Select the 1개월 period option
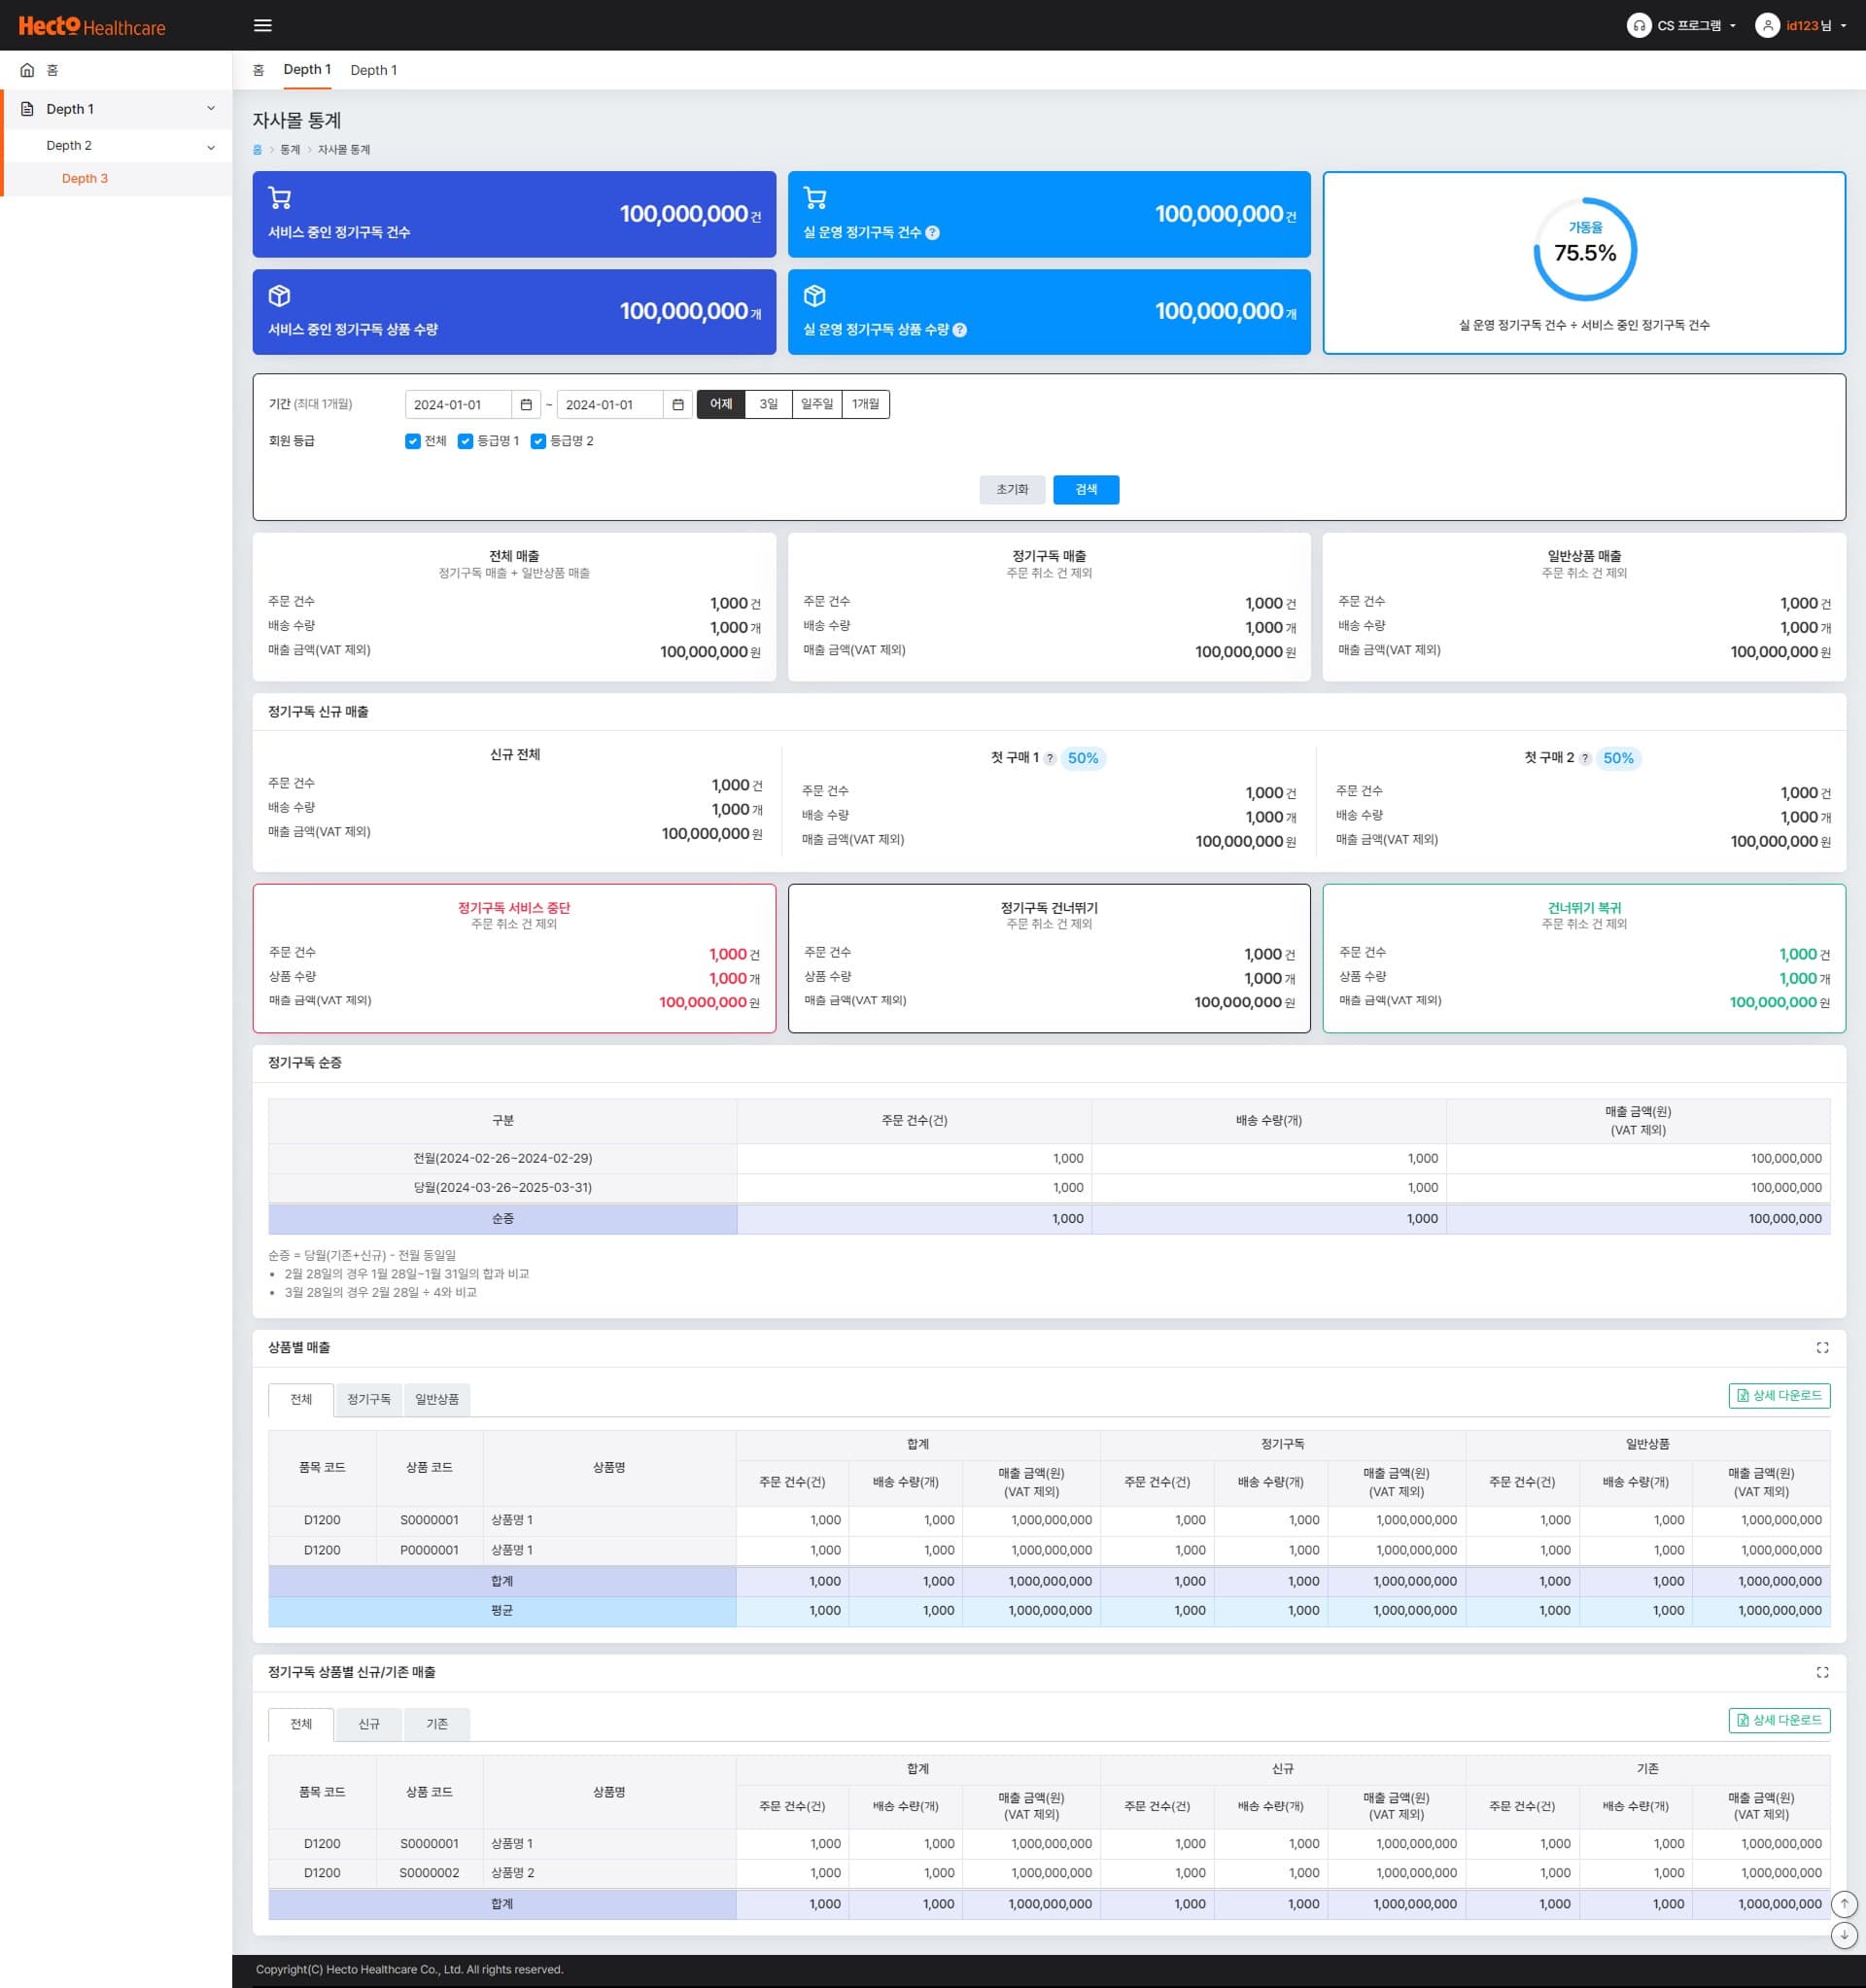The height and width of the screenshot is (1988, 1866). [866, 404]
